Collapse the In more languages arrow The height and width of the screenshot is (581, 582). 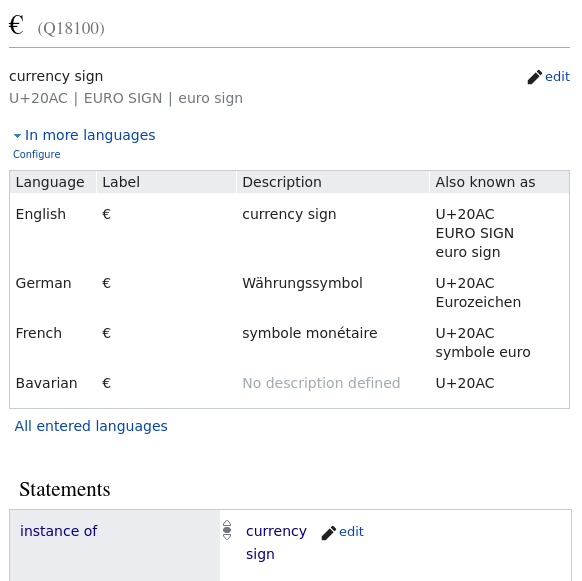pyautogui.click(x=17, y=136)
